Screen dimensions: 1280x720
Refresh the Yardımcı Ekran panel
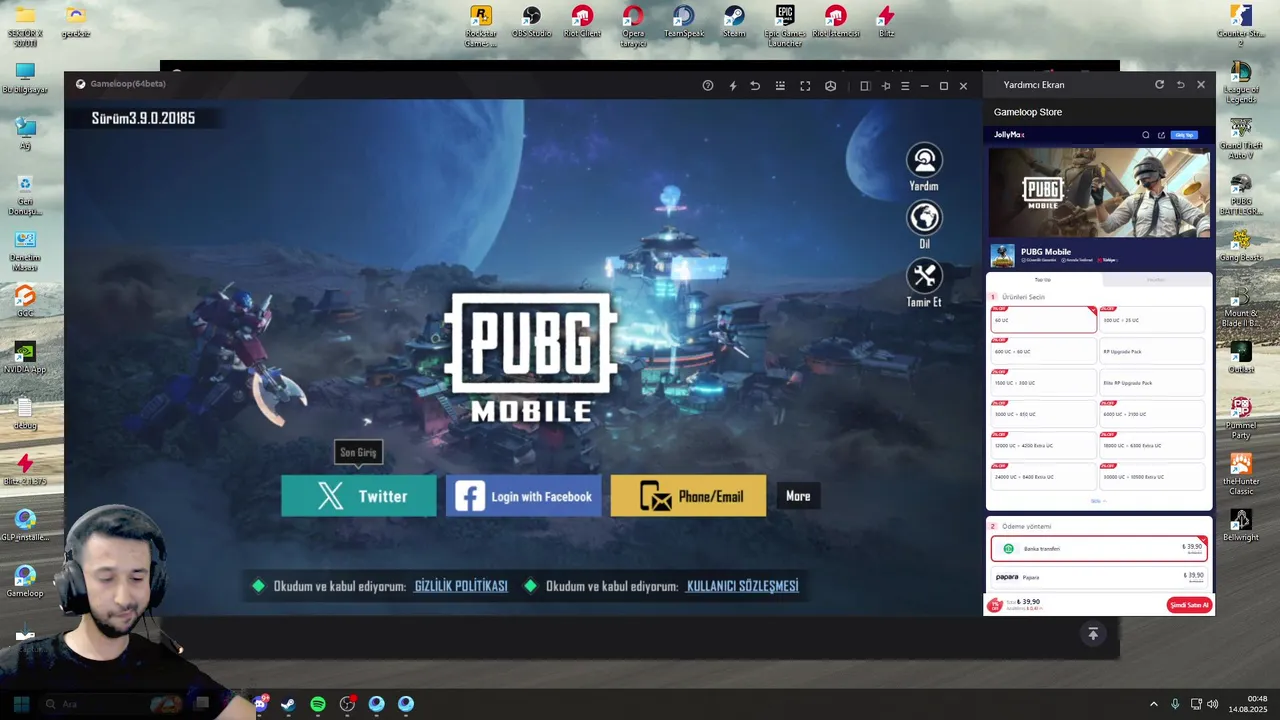coord(1159,85)
